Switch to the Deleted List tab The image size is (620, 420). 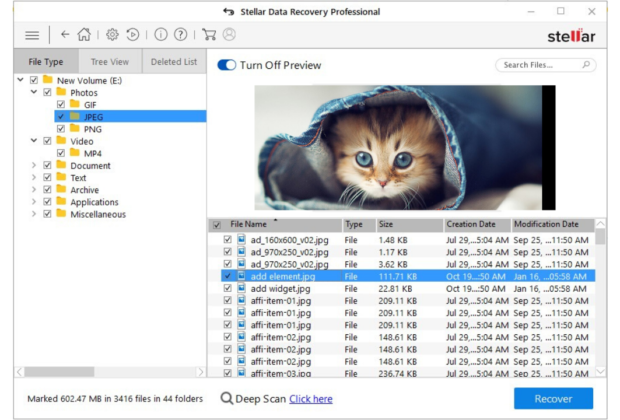[x=174, y=62]
